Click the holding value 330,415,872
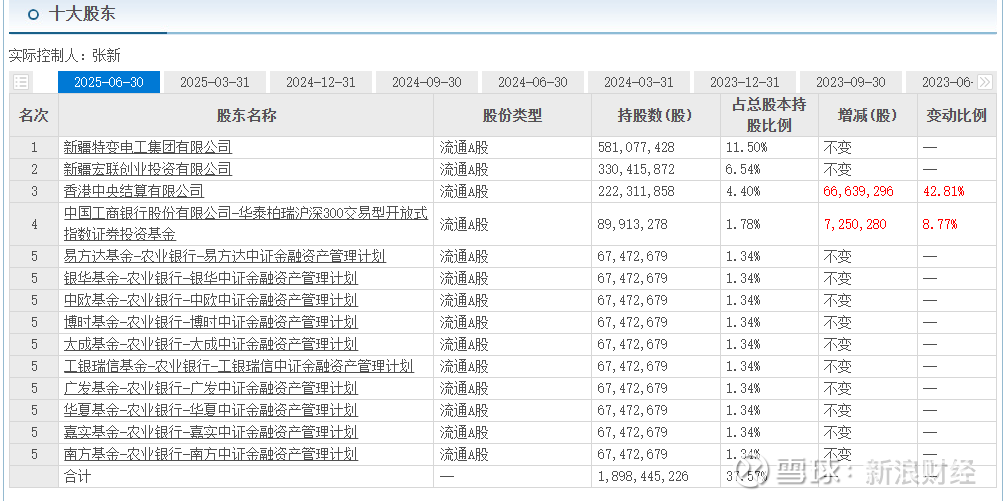This screenshot has height=502, width=1005. [x=636, y=169]
